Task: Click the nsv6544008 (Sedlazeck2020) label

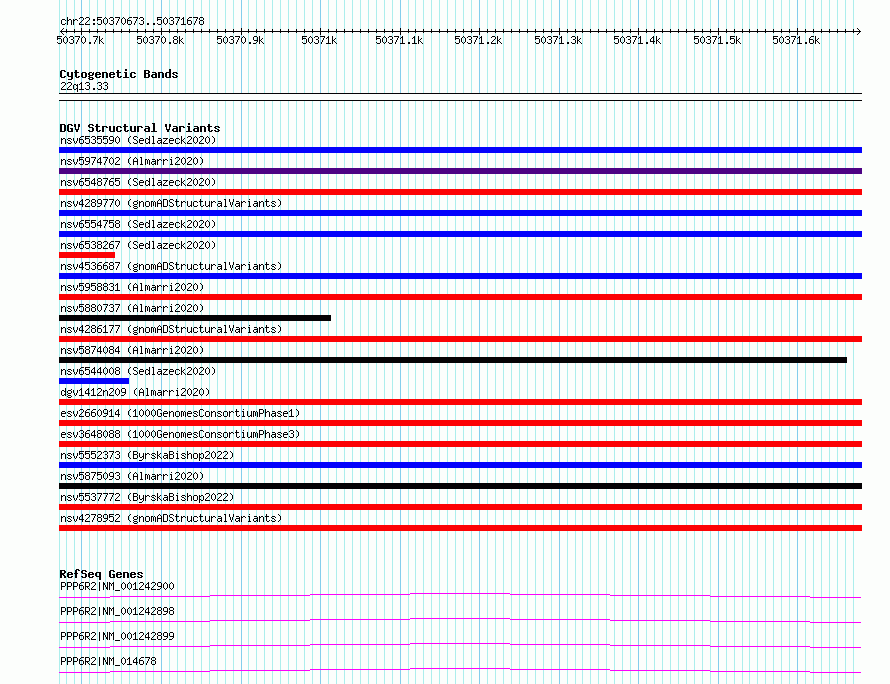Action: coord(138,371)
